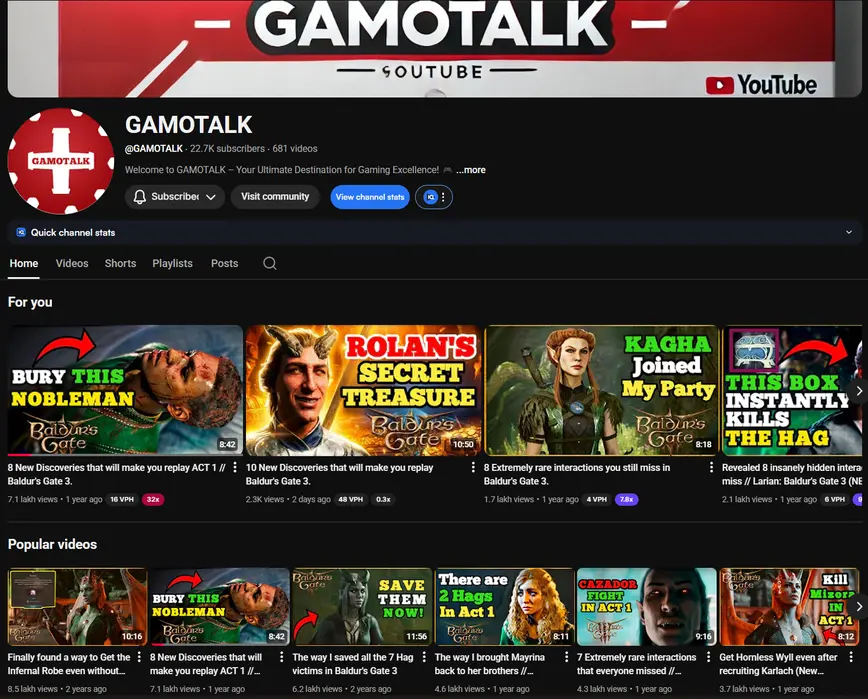Play the 'Rolan's Secret Treasure' thumbnail
Screen dimensions: 868x699
[363, 390]
